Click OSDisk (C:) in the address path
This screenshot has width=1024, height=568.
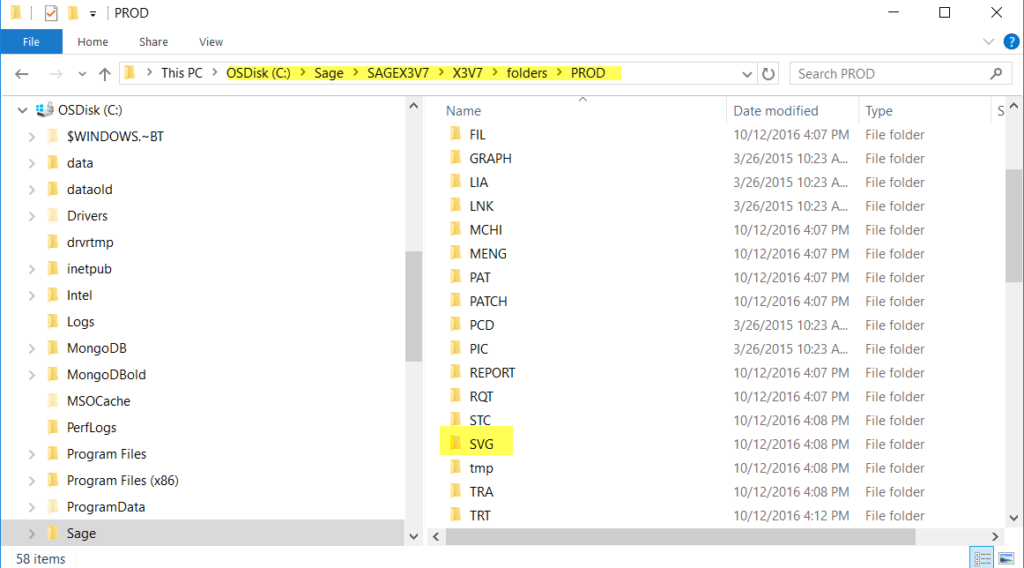coord(259,73)
